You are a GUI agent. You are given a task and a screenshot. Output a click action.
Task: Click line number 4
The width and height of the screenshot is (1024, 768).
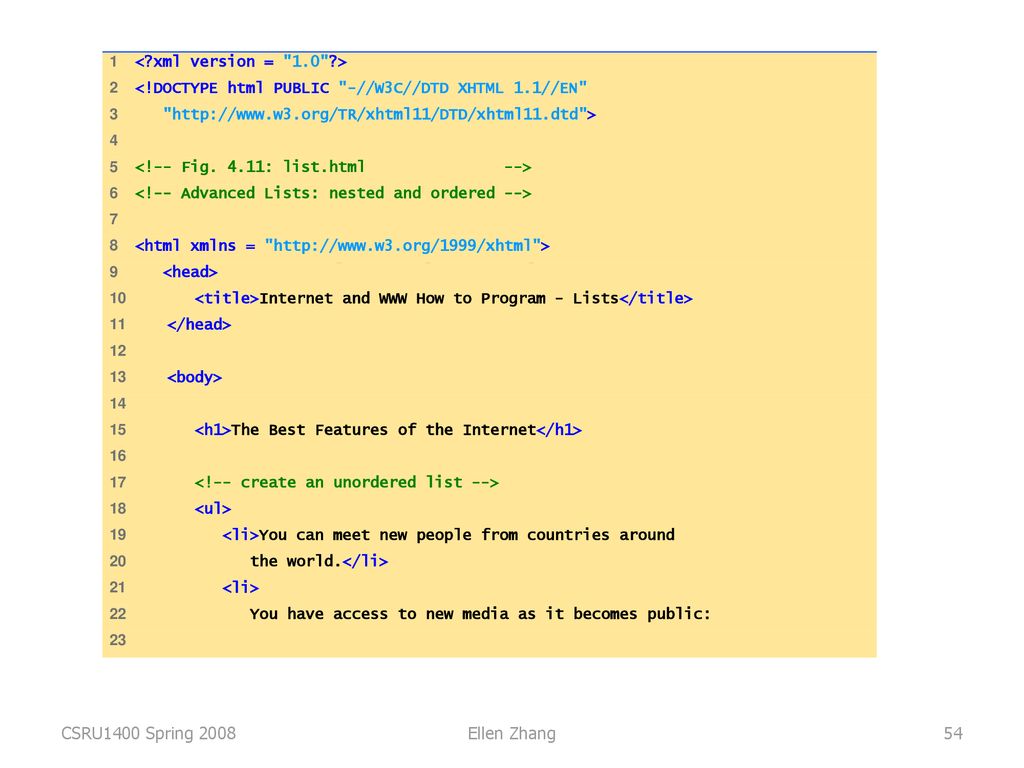point(114,140)
